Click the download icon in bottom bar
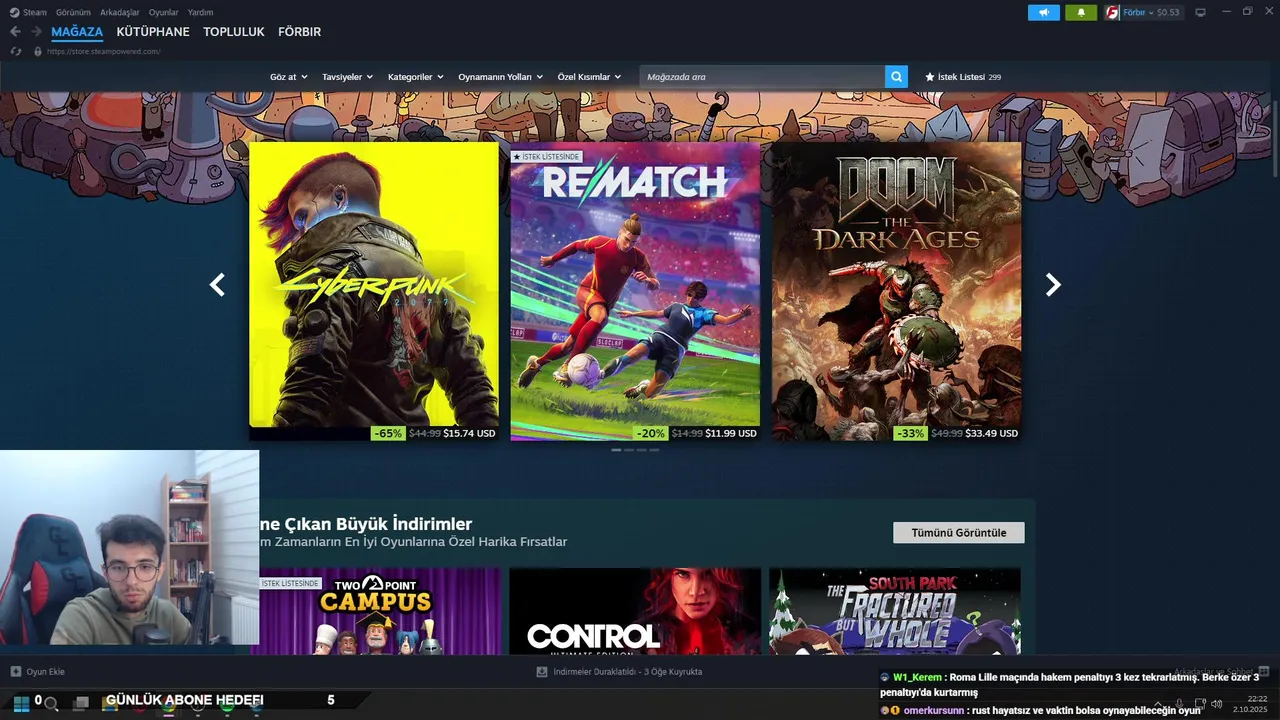 542,672
